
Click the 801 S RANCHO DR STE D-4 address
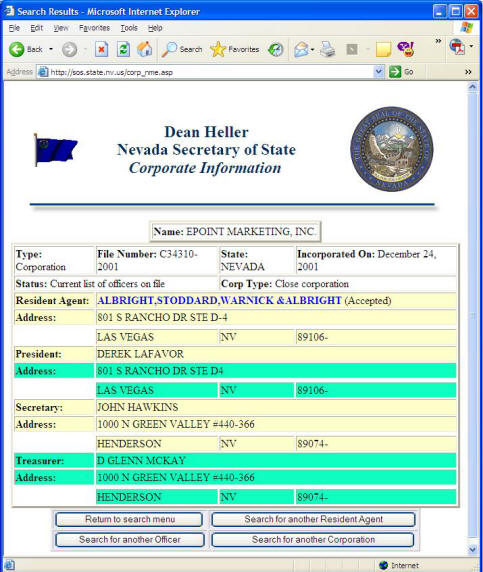pos(162,317)
